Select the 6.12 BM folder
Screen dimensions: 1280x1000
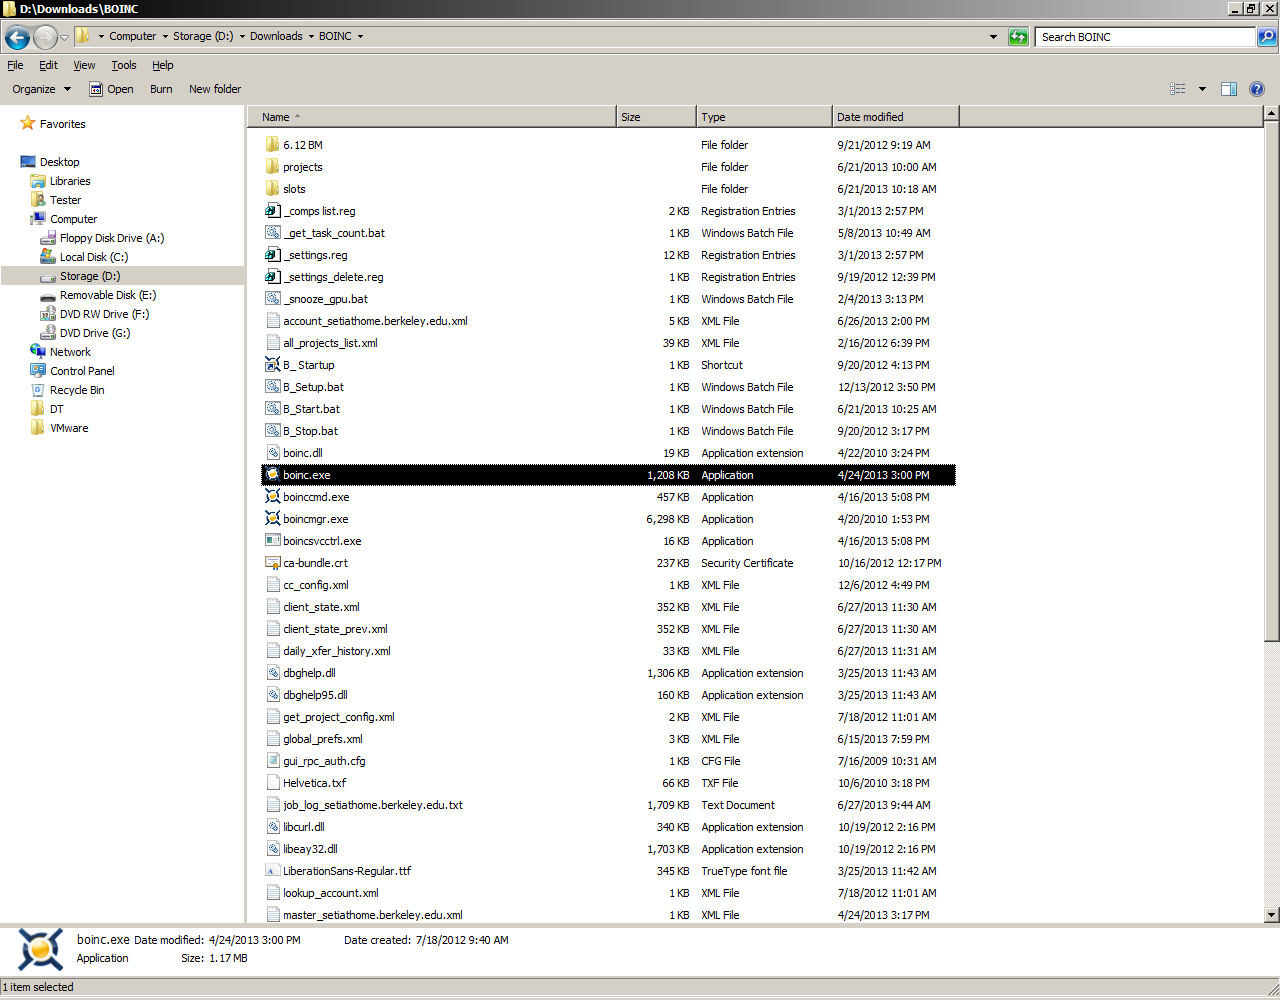(608, 145)
